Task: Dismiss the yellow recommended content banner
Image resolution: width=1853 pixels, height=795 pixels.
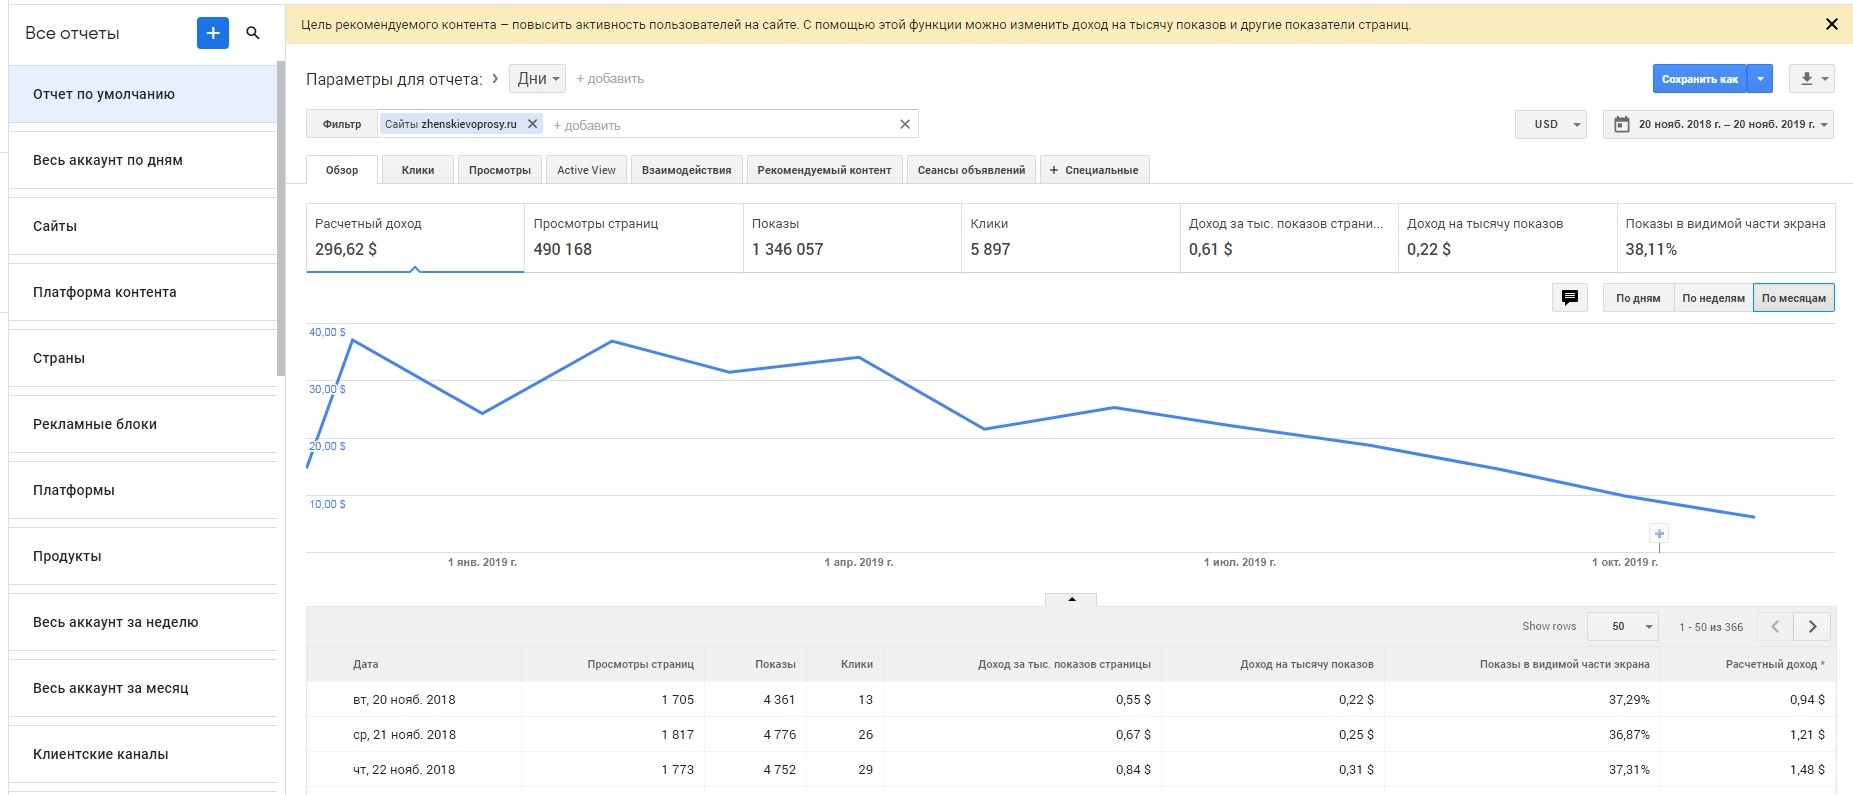Action: (x=1831, y=24)
